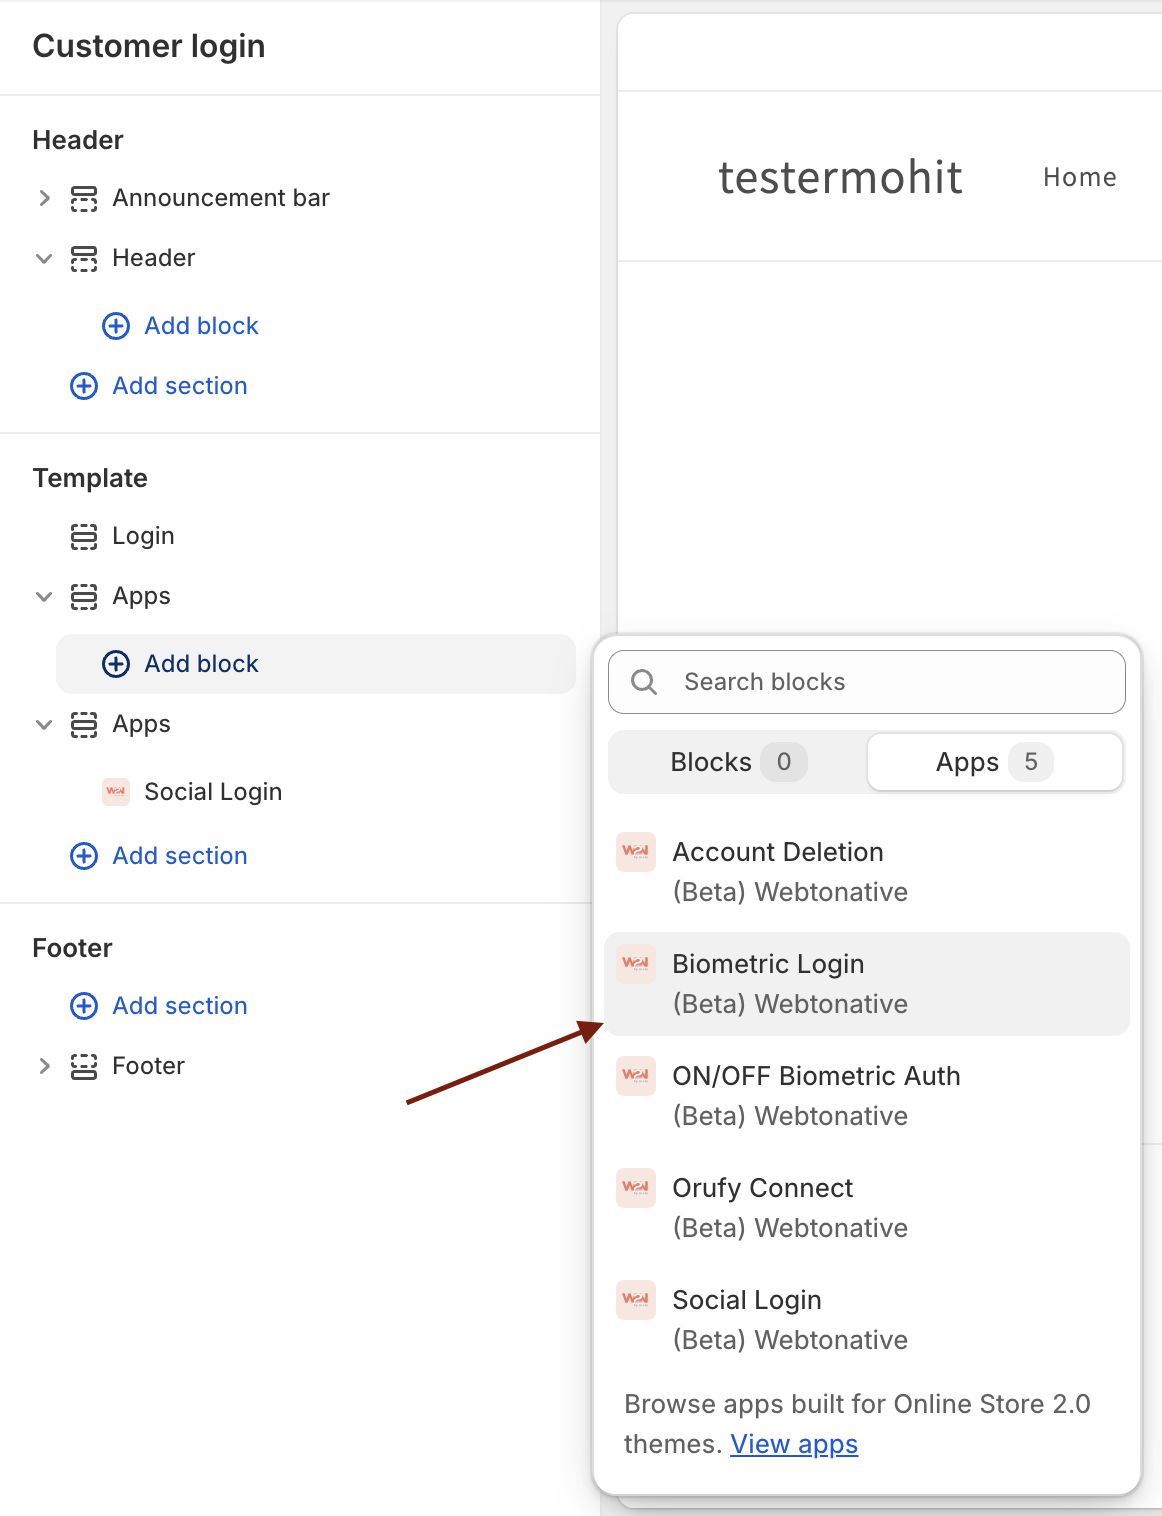Click the magnifier icon in Search blocks
The width and height of the screenshot is (1162, 1516).
[645, 682]
